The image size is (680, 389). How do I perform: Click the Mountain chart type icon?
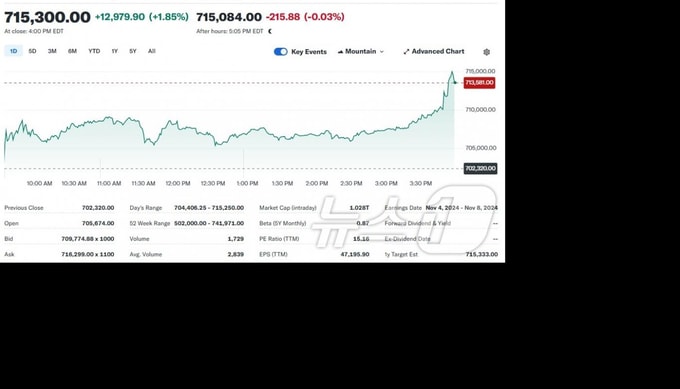pyautogui.click(x=340, y=52)
